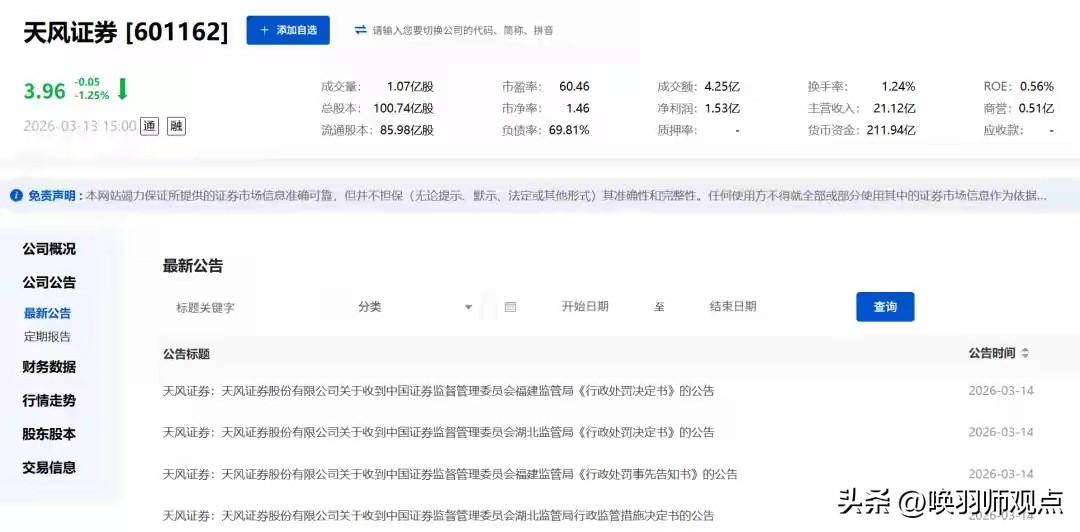Viewport: 1080px width, 532px height.
Task: Click the 免责声明 disclaimer label
Action: coord(54,196)
